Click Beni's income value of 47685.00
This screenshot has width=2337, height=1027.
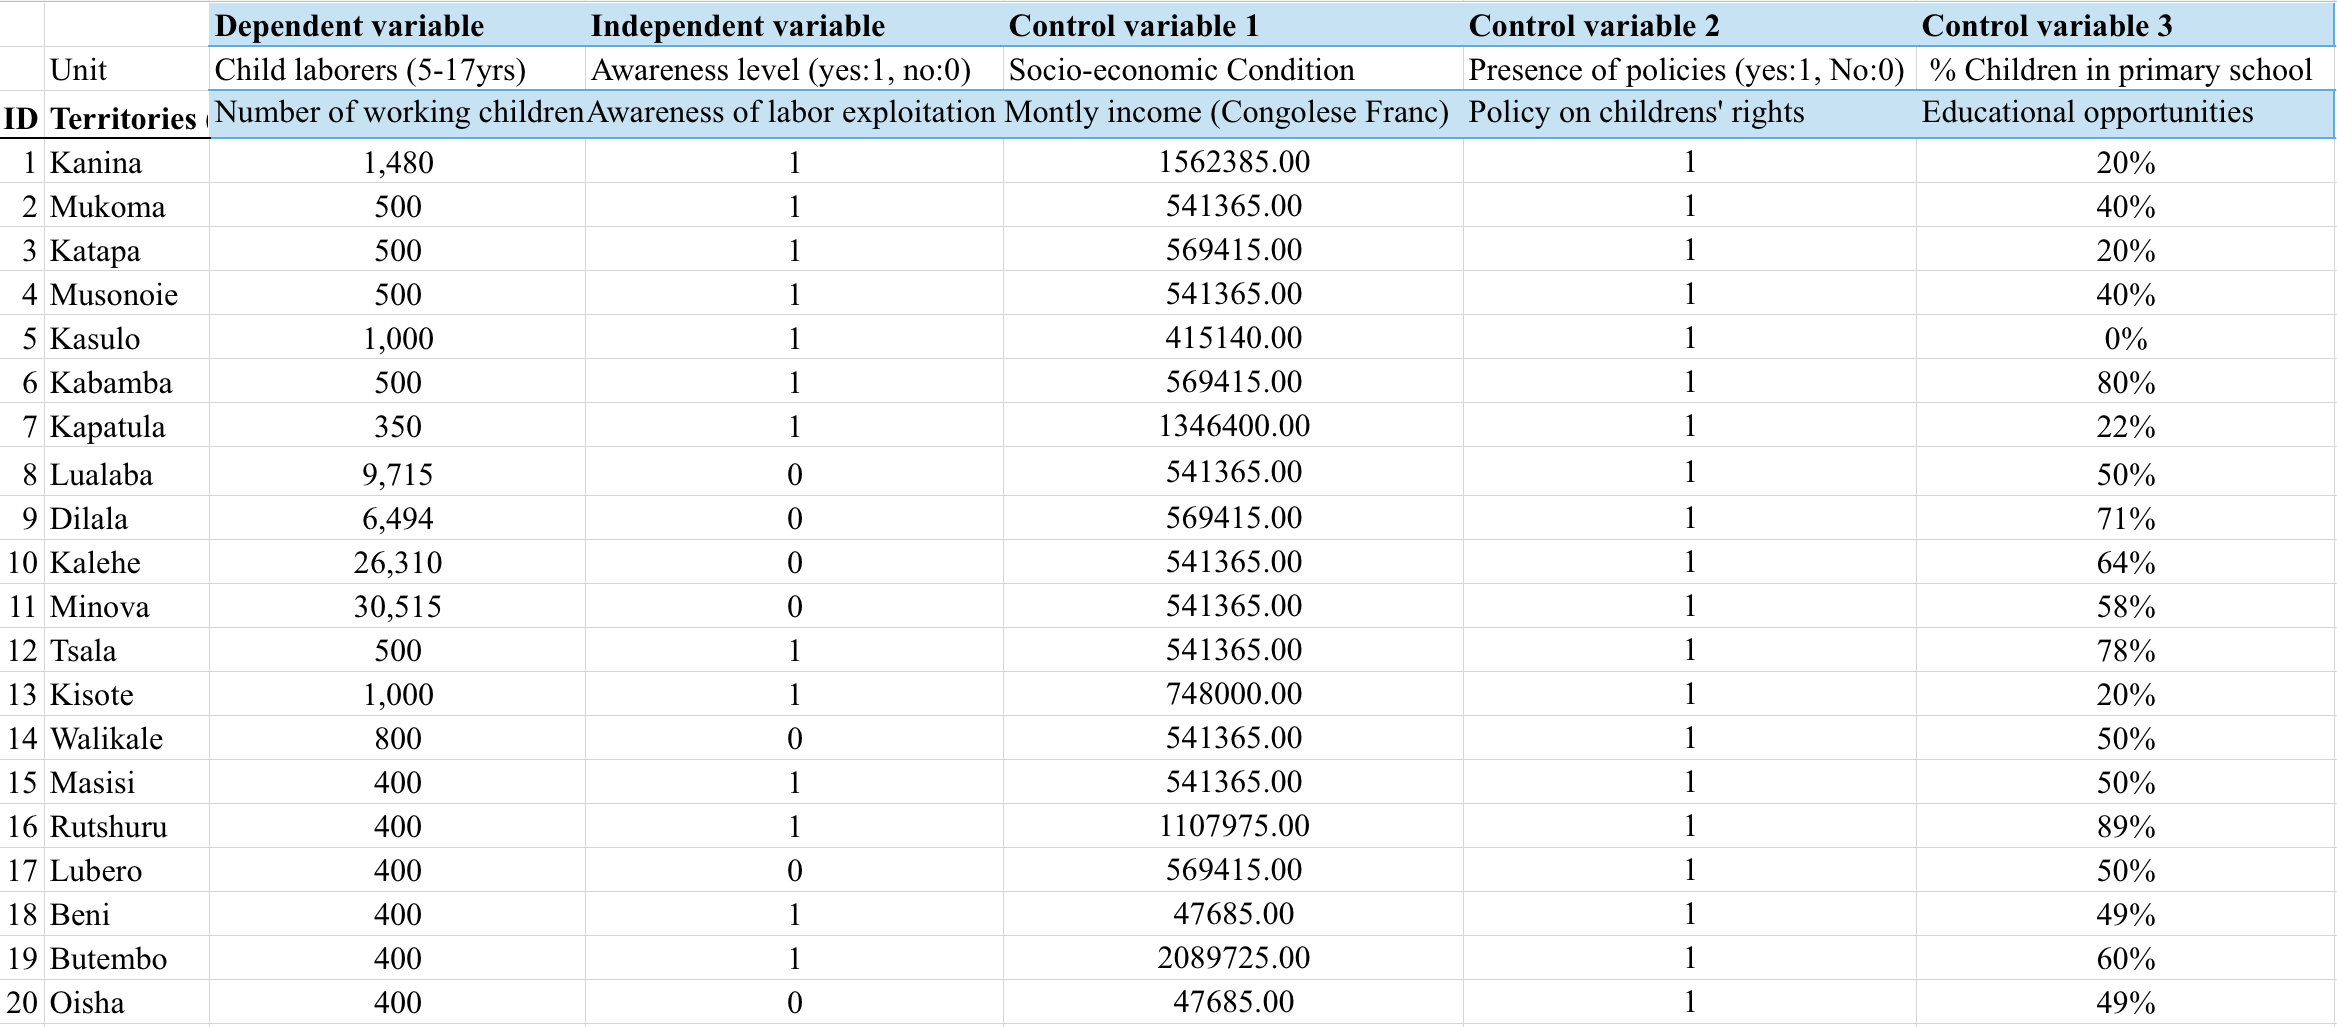[1230, 914]
